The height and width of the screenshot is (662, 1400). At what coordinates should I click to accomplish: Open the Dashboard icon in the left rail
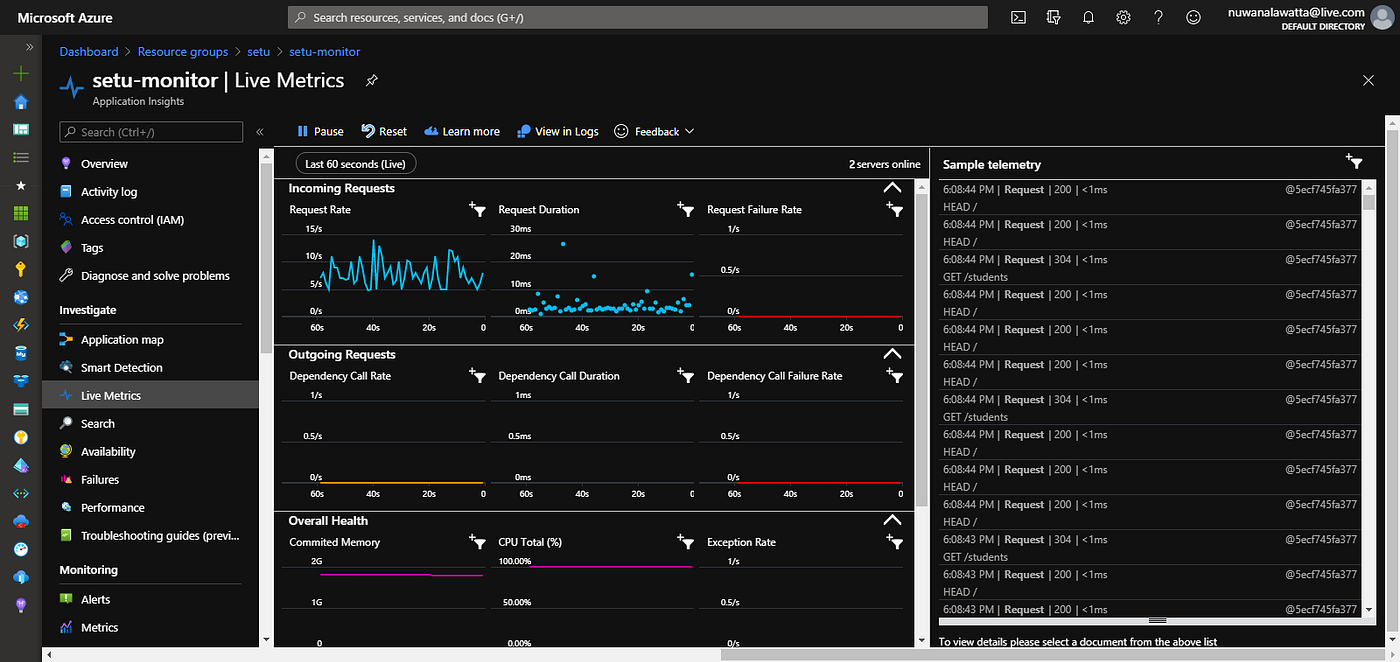tap(21, 130)
